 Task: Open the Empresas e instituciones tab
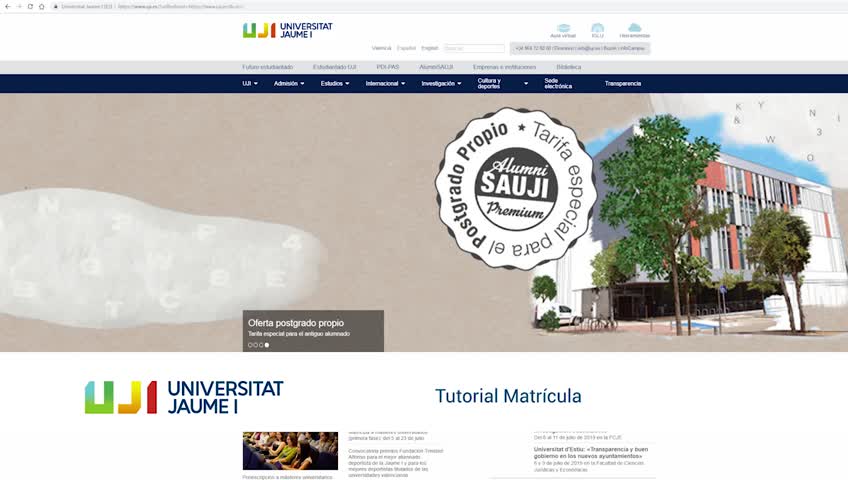[505, 67]
